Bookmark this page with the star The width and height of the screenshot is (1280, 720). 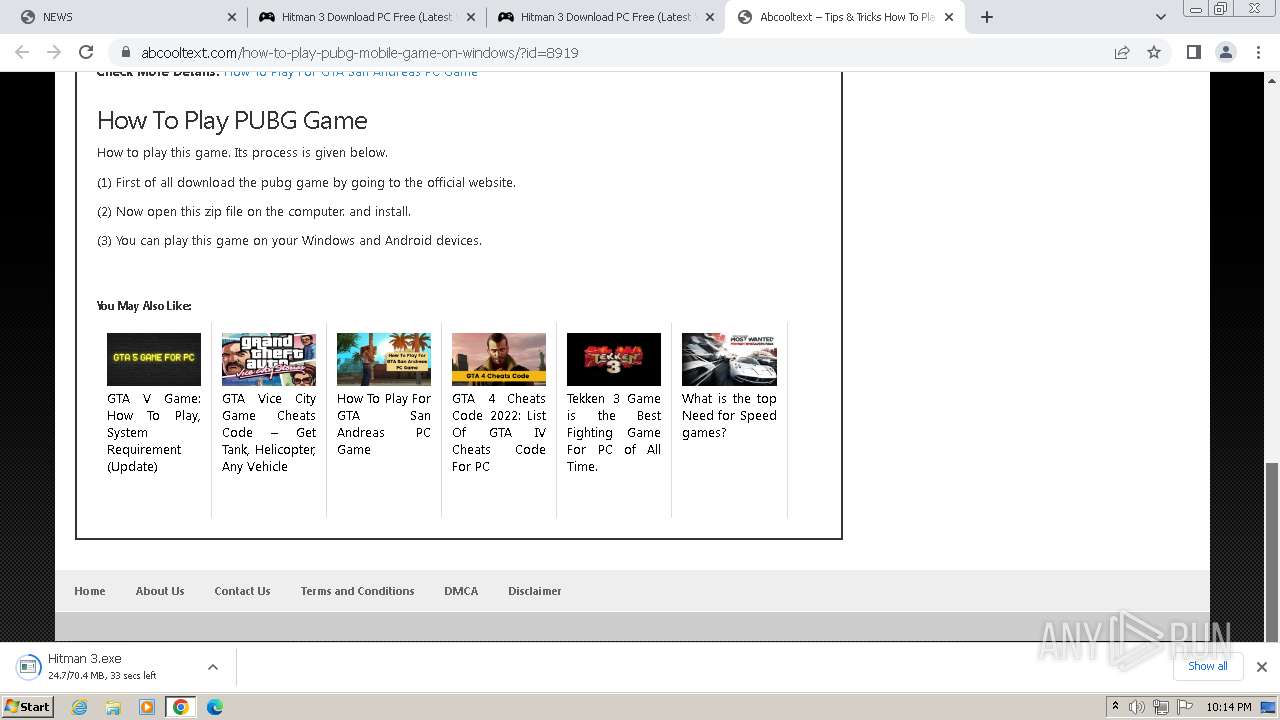tap(1154, 52)
